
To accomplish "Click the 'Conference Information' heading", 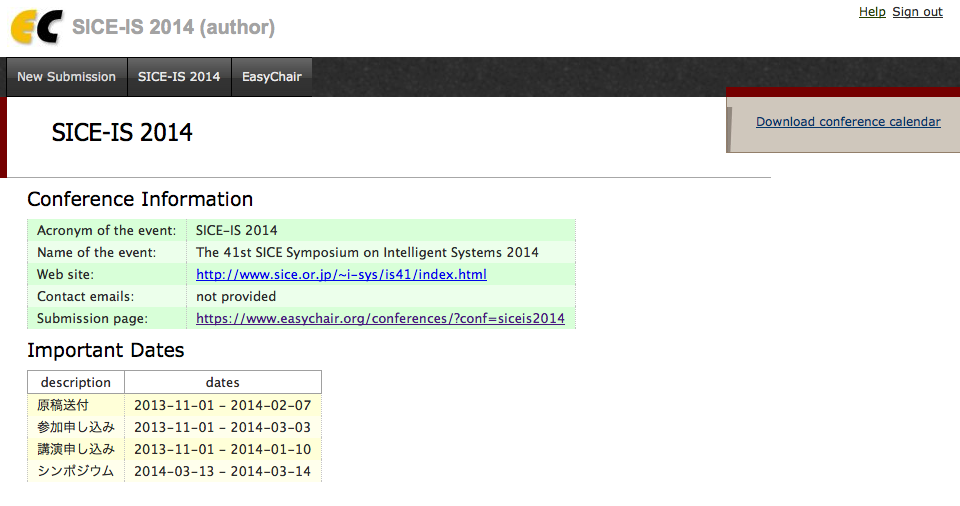I will (x=140, y=199).
